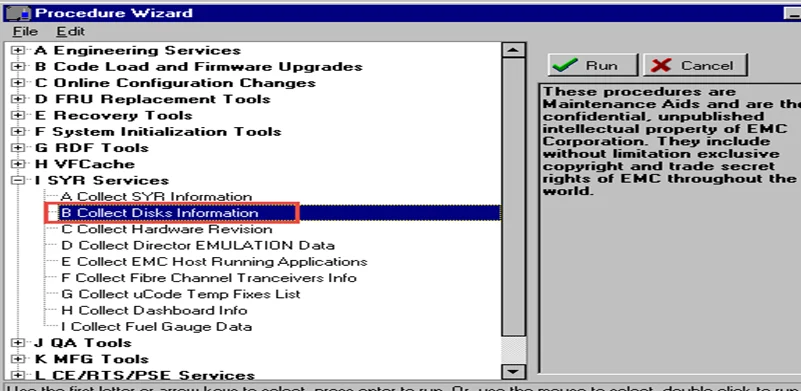Select G Collect uCode Temp Fixes List
The height and width of the screenshot is (391, 801).
(180, 294)
